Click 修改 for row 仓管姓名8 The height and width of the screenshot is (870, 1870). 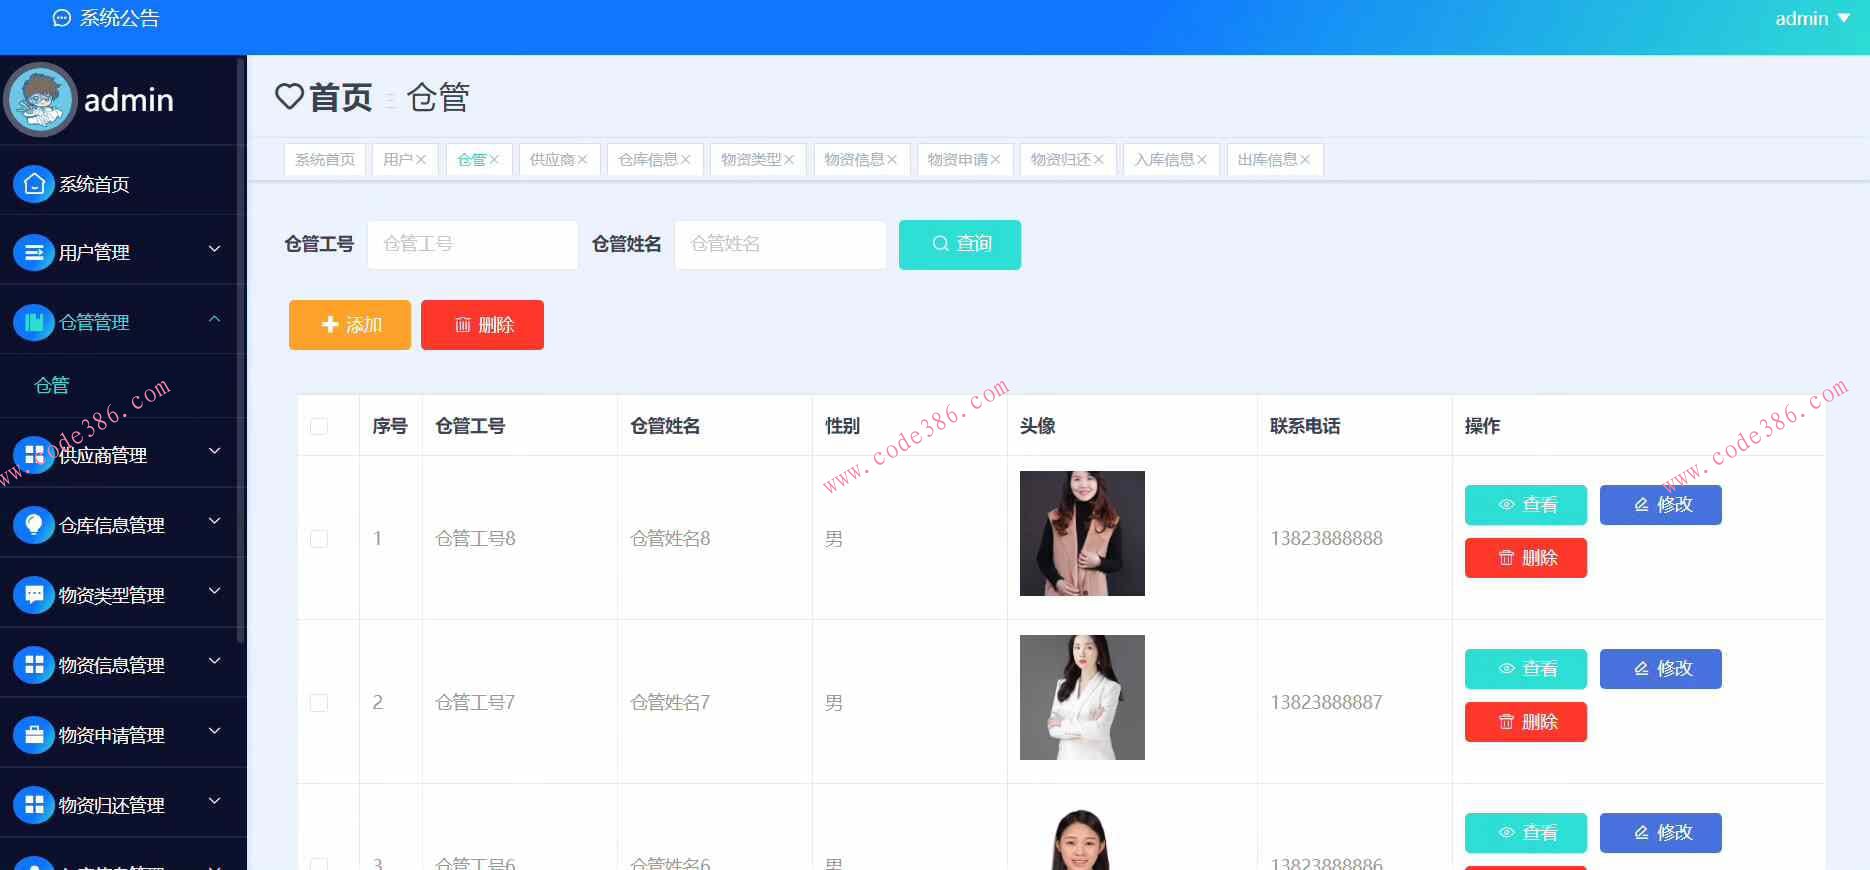pos(1661,505)
